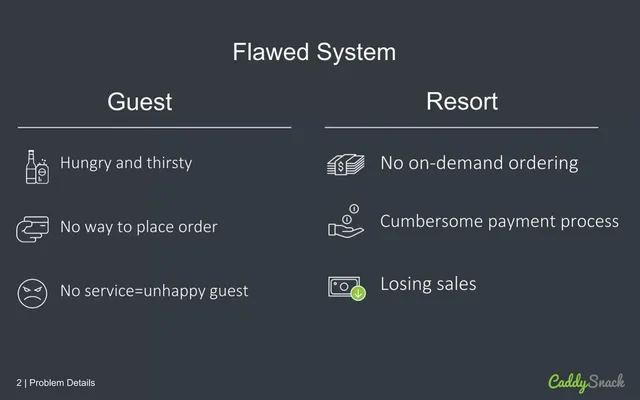Click the banknote with green arrow icon
Image resolution: width=640 pixels, height=400 pixels.
(x=347, y=288)
